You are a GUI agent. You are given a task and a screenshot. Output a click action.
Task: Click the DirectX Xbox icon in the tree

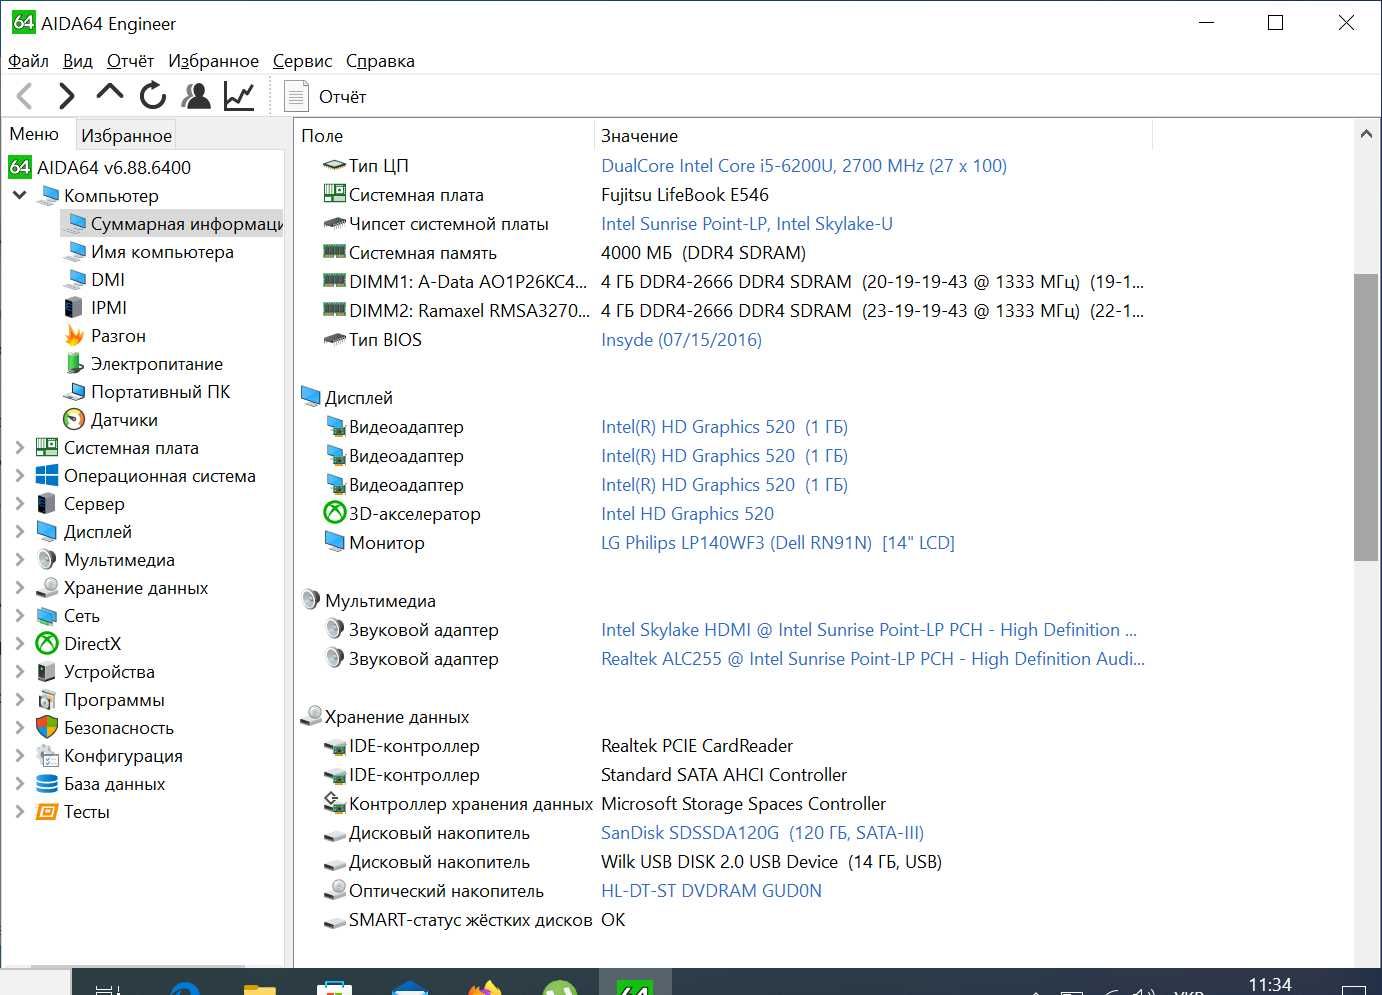[x=47, y=644]
